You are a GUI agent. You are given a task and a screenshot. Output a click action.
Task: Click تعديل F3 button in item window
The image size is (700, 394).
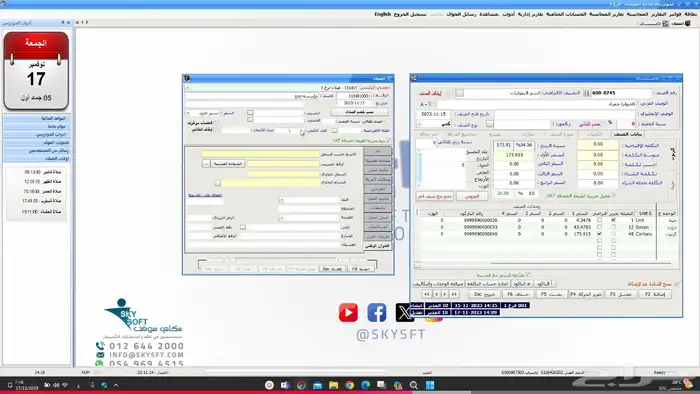[621, 294]
